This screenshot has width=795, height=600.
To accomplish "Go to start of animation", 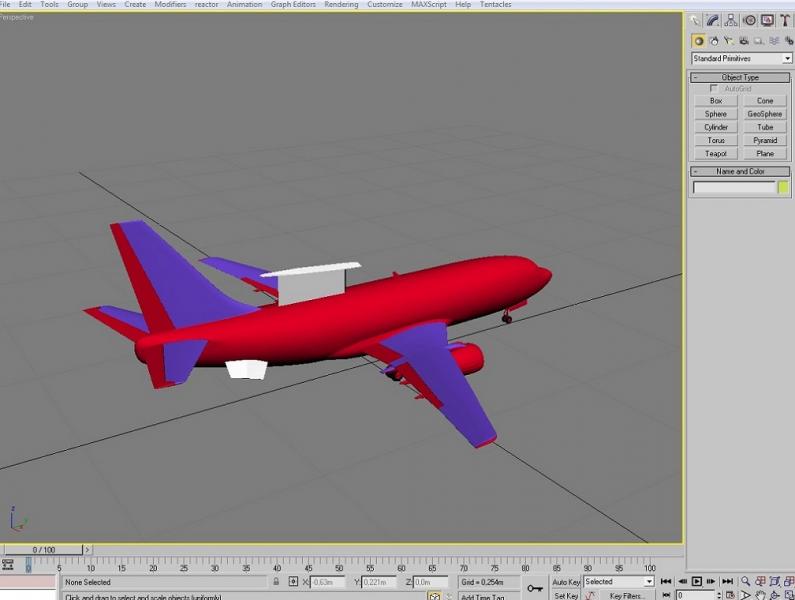I will tap(666, 581).
